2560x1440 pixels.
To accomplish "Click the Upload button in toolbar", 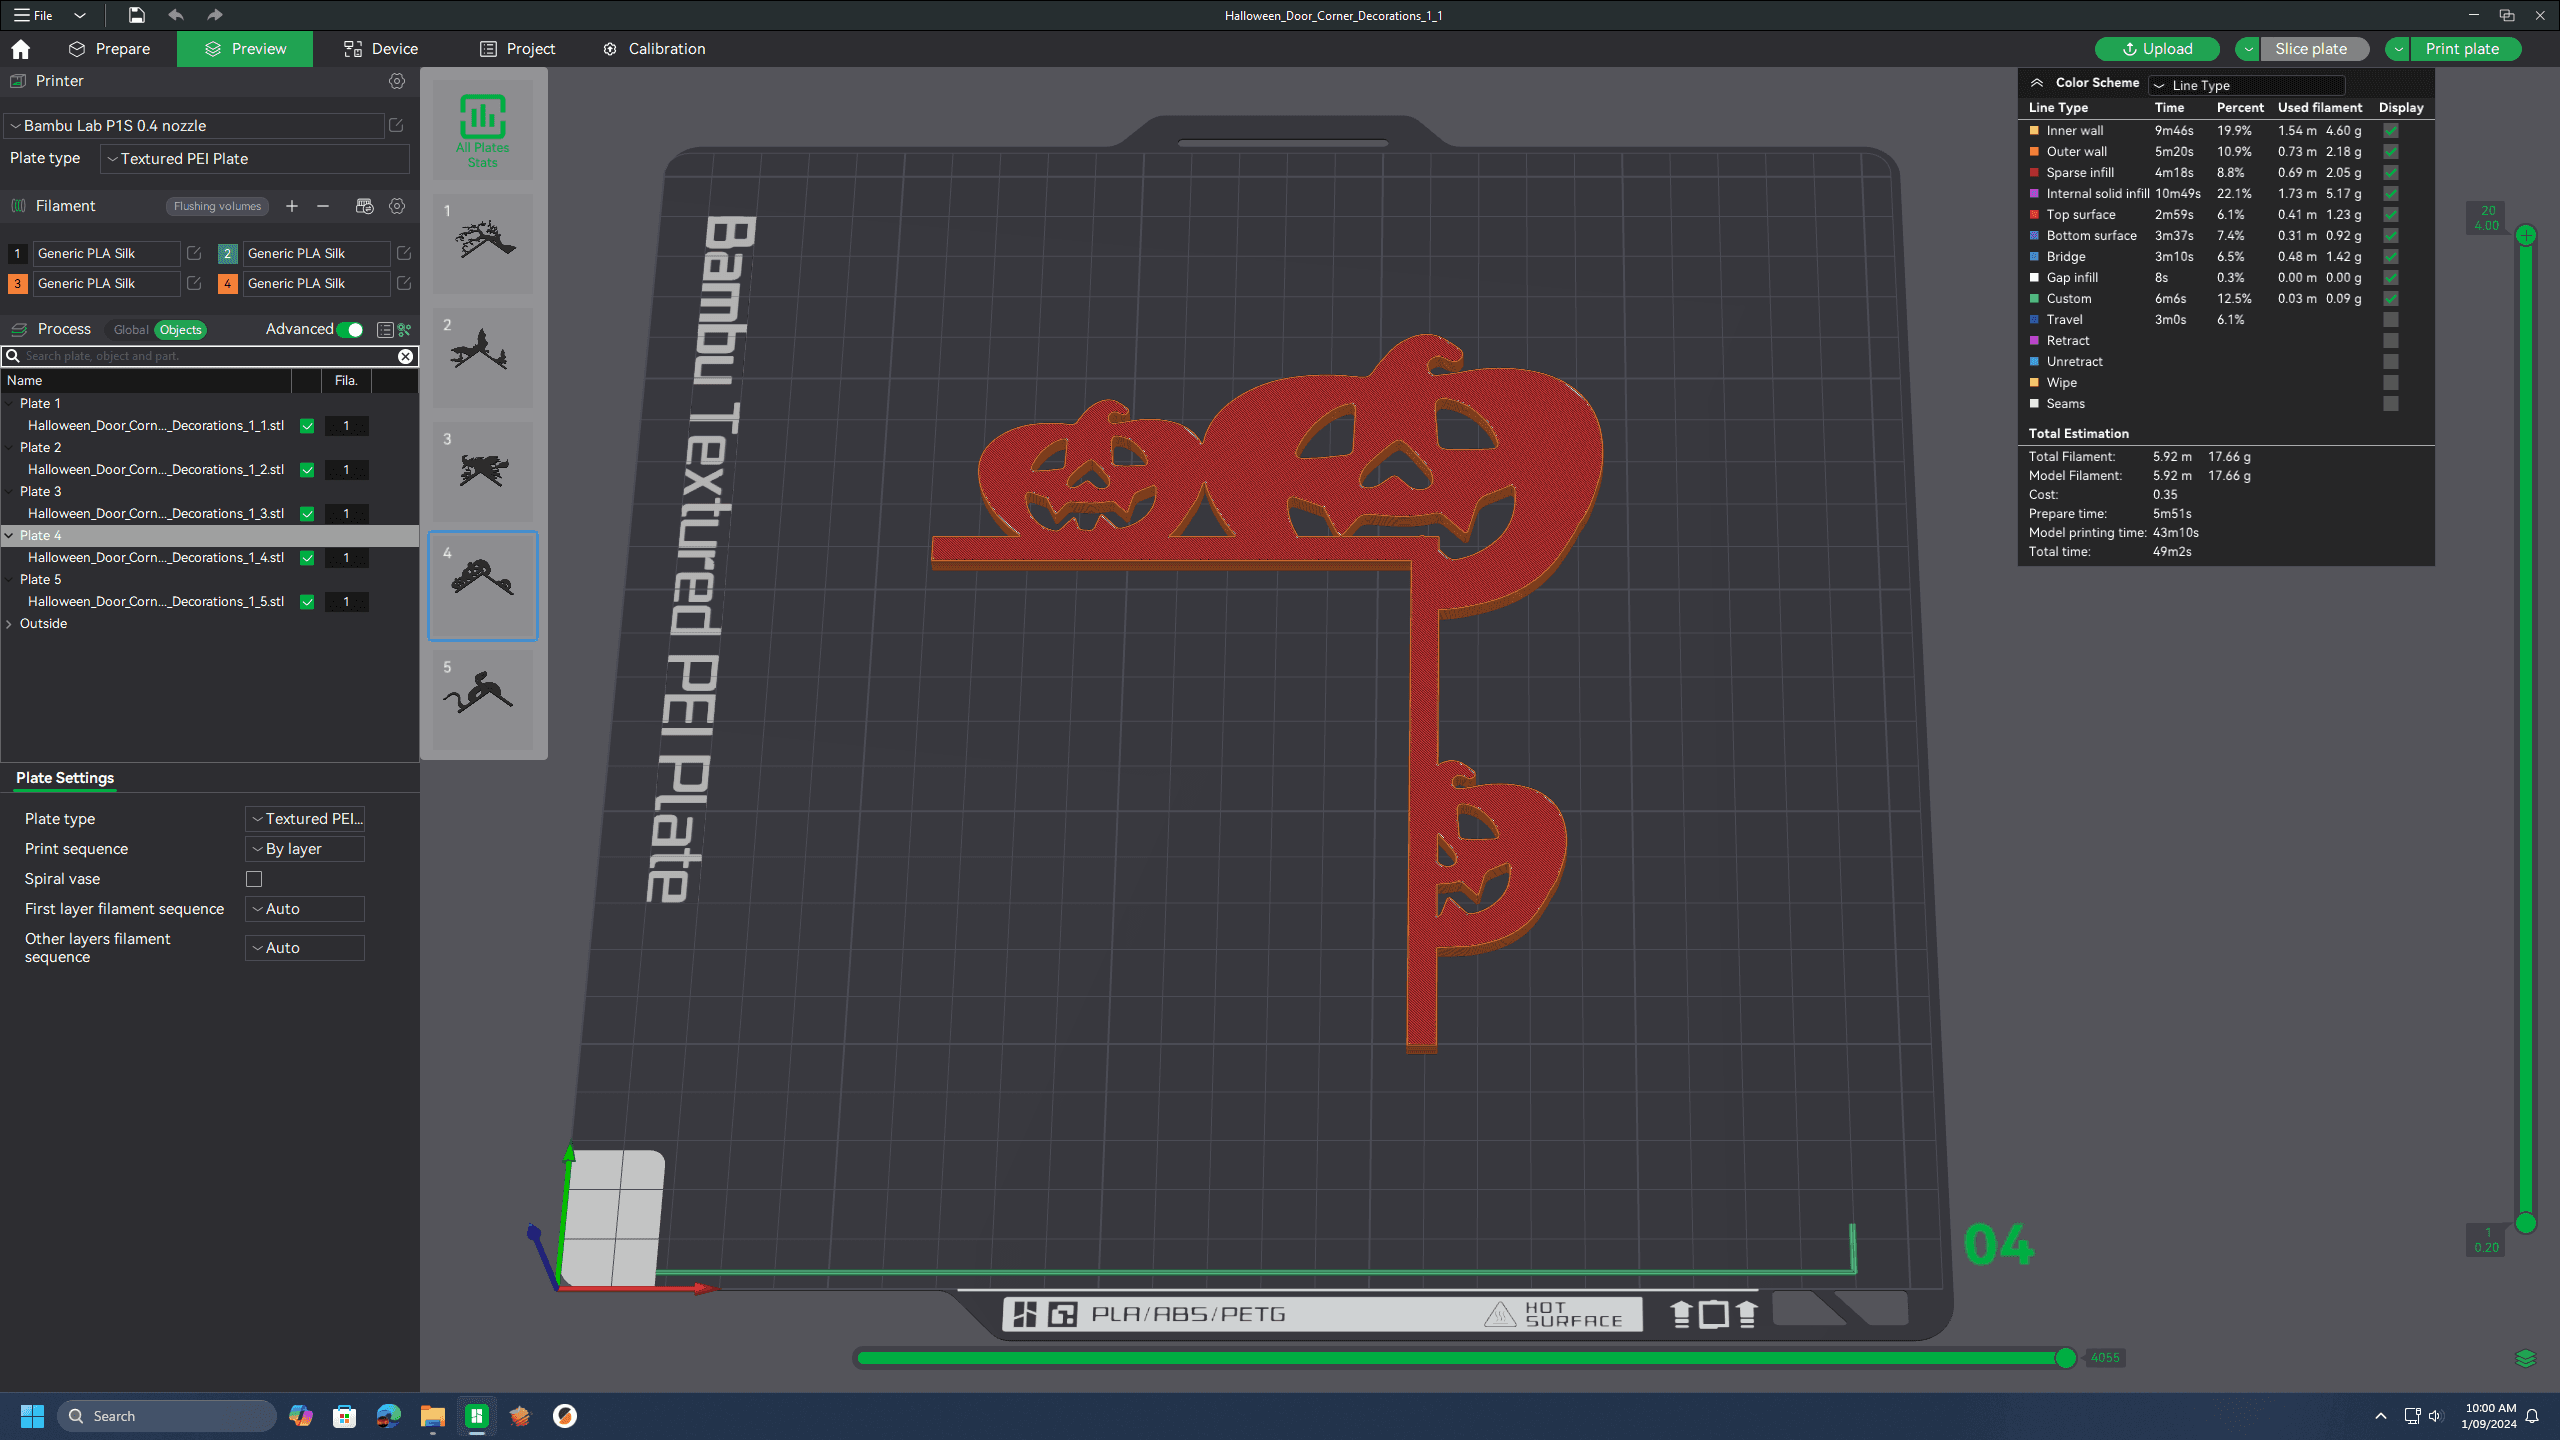I will coord(2152,47).
